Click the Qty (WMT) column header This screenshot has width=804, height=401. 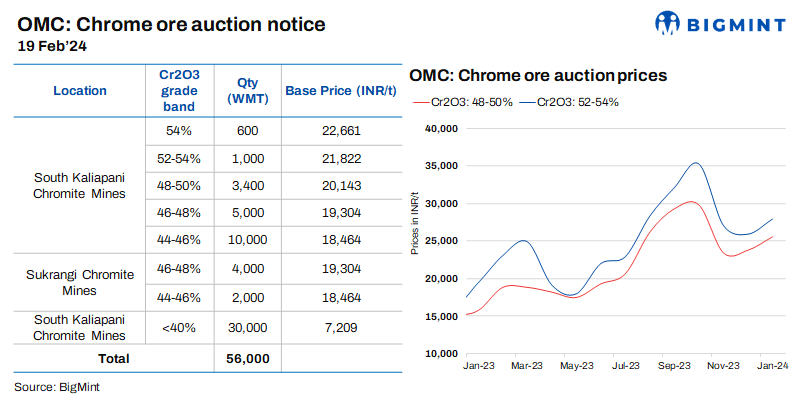(x=247, y=90)
